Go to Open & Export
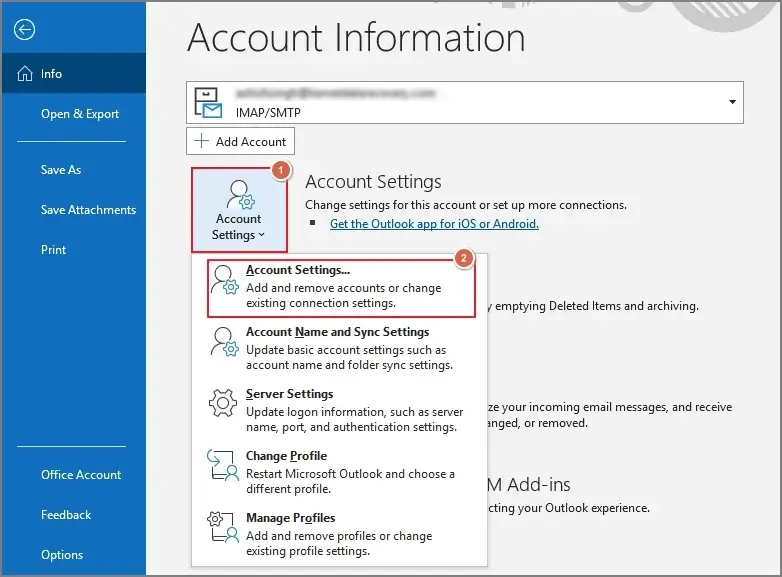This screenshot has height=577, width=782. pos(80,114)
